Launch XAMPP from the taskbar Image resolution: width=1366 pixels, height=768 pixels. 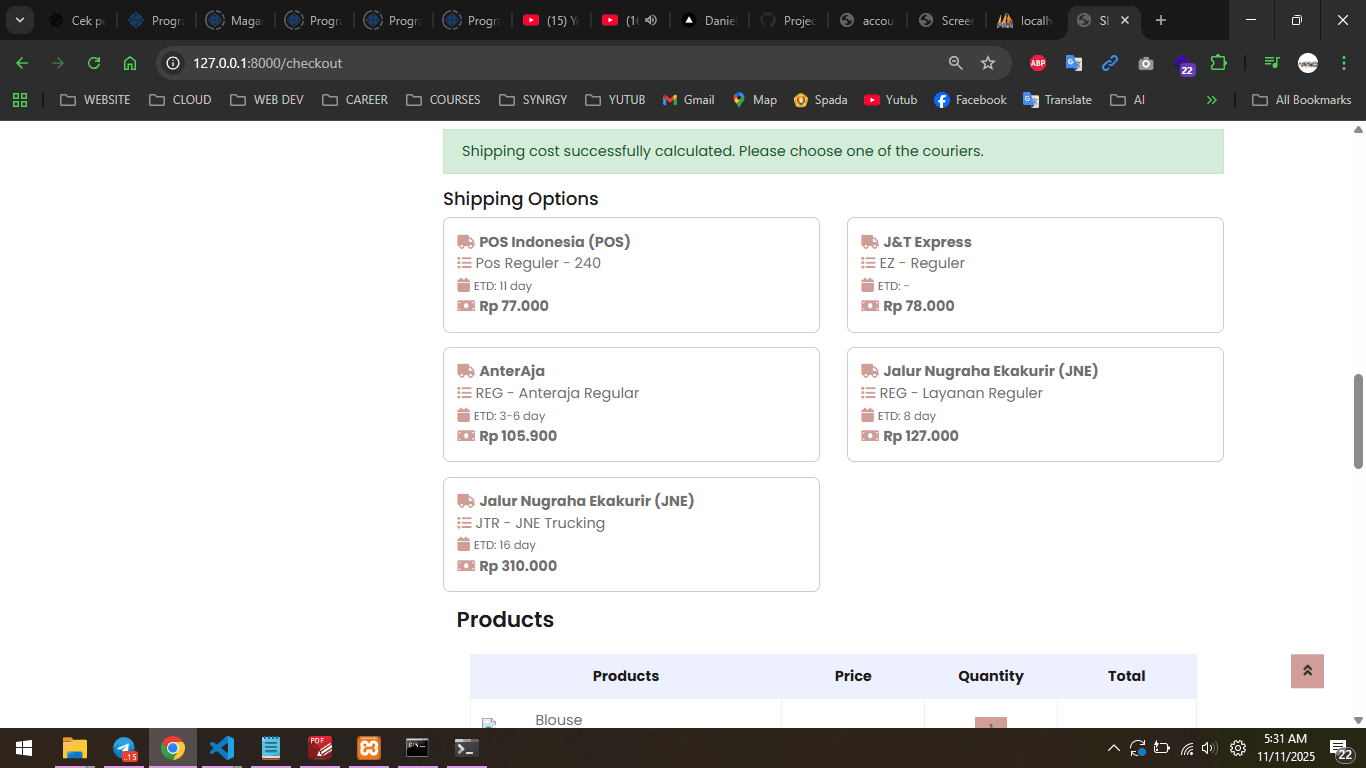368,747
